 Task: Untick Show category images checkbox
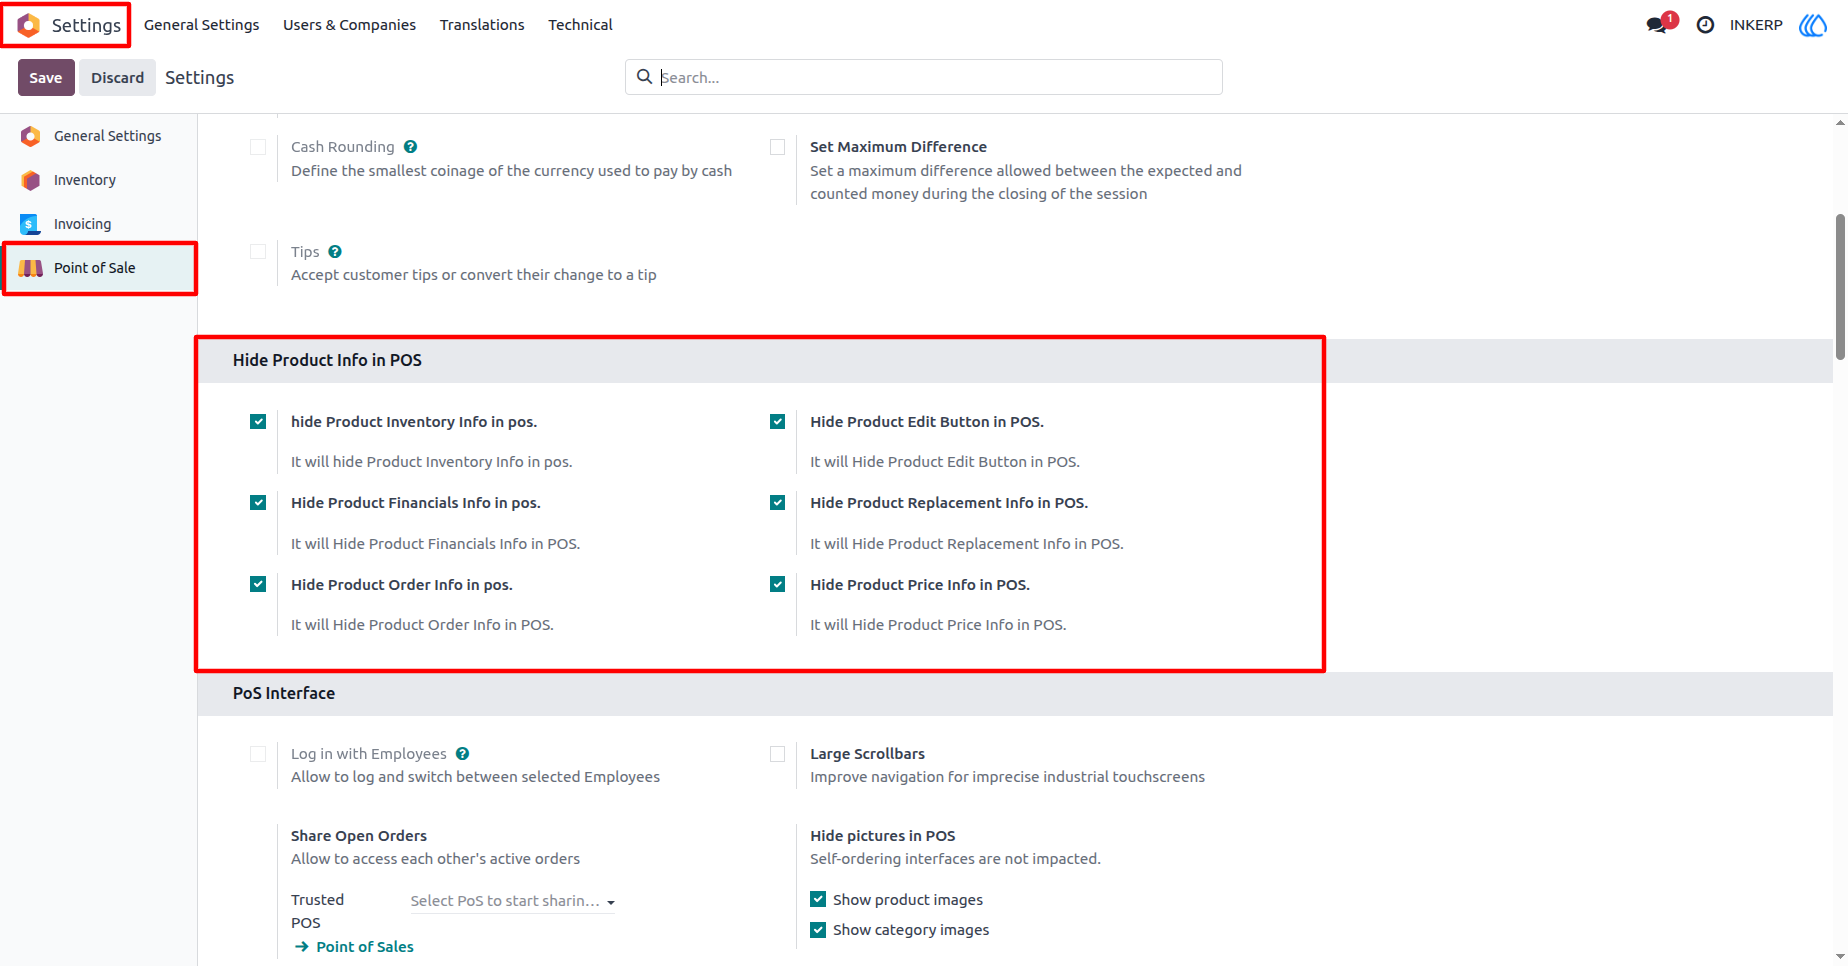(818, 929)
